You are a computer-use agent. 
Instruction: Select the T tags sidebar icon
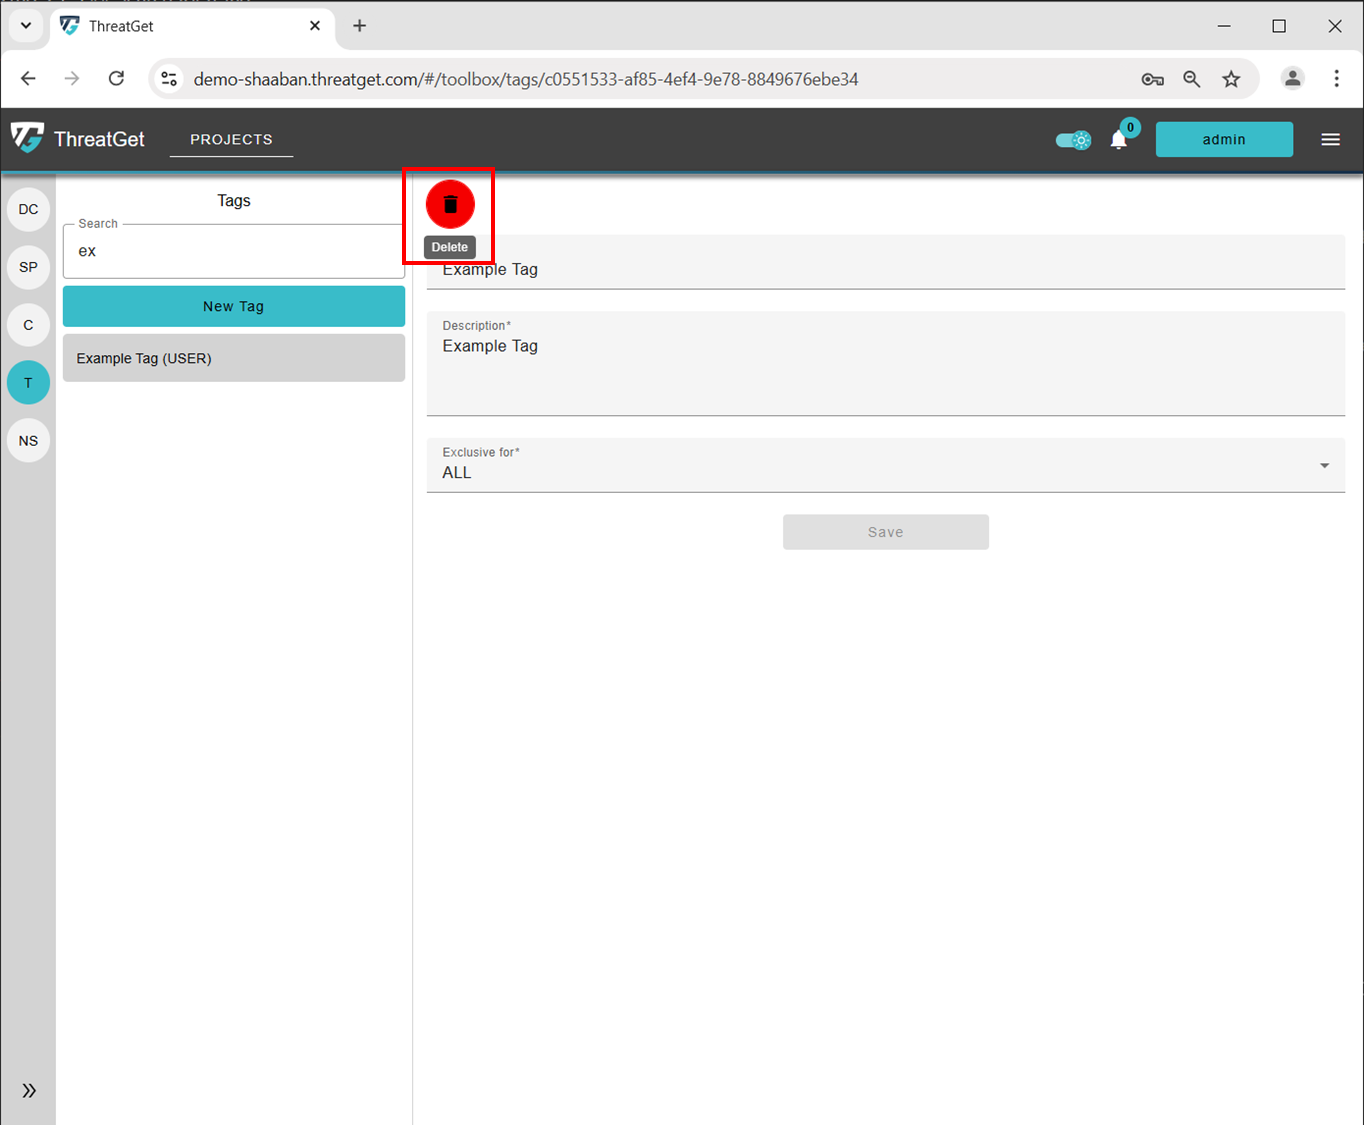28,383
